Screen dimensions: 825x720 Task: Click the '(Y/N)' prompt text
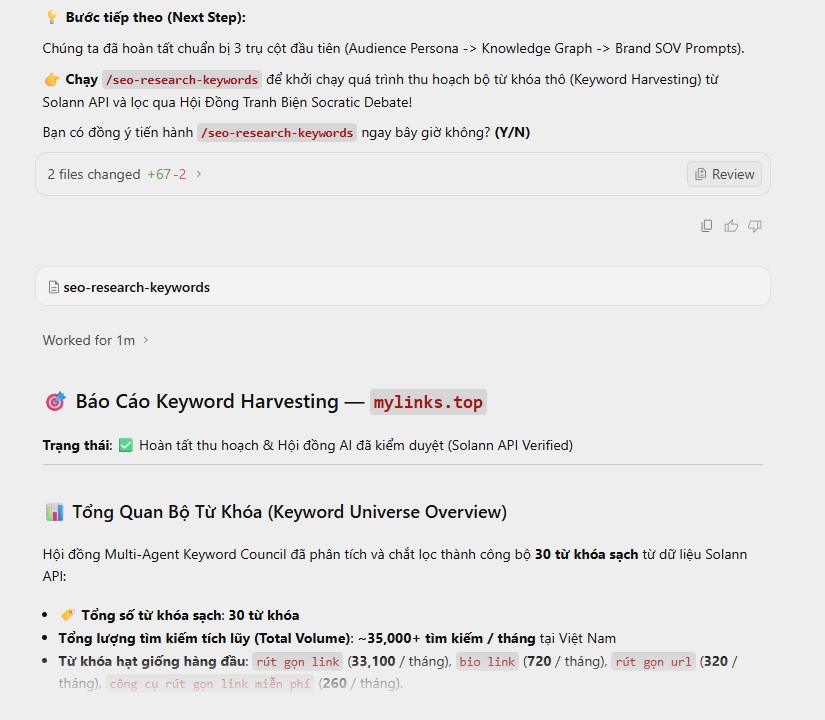[512, 132]
